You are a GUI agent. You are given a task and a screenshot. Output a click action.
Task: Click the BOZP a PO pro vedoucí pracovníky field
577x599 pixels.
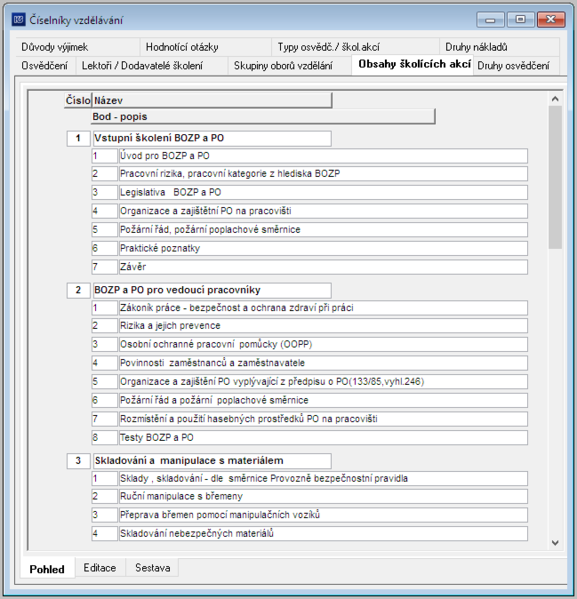(x=212, y=290)
